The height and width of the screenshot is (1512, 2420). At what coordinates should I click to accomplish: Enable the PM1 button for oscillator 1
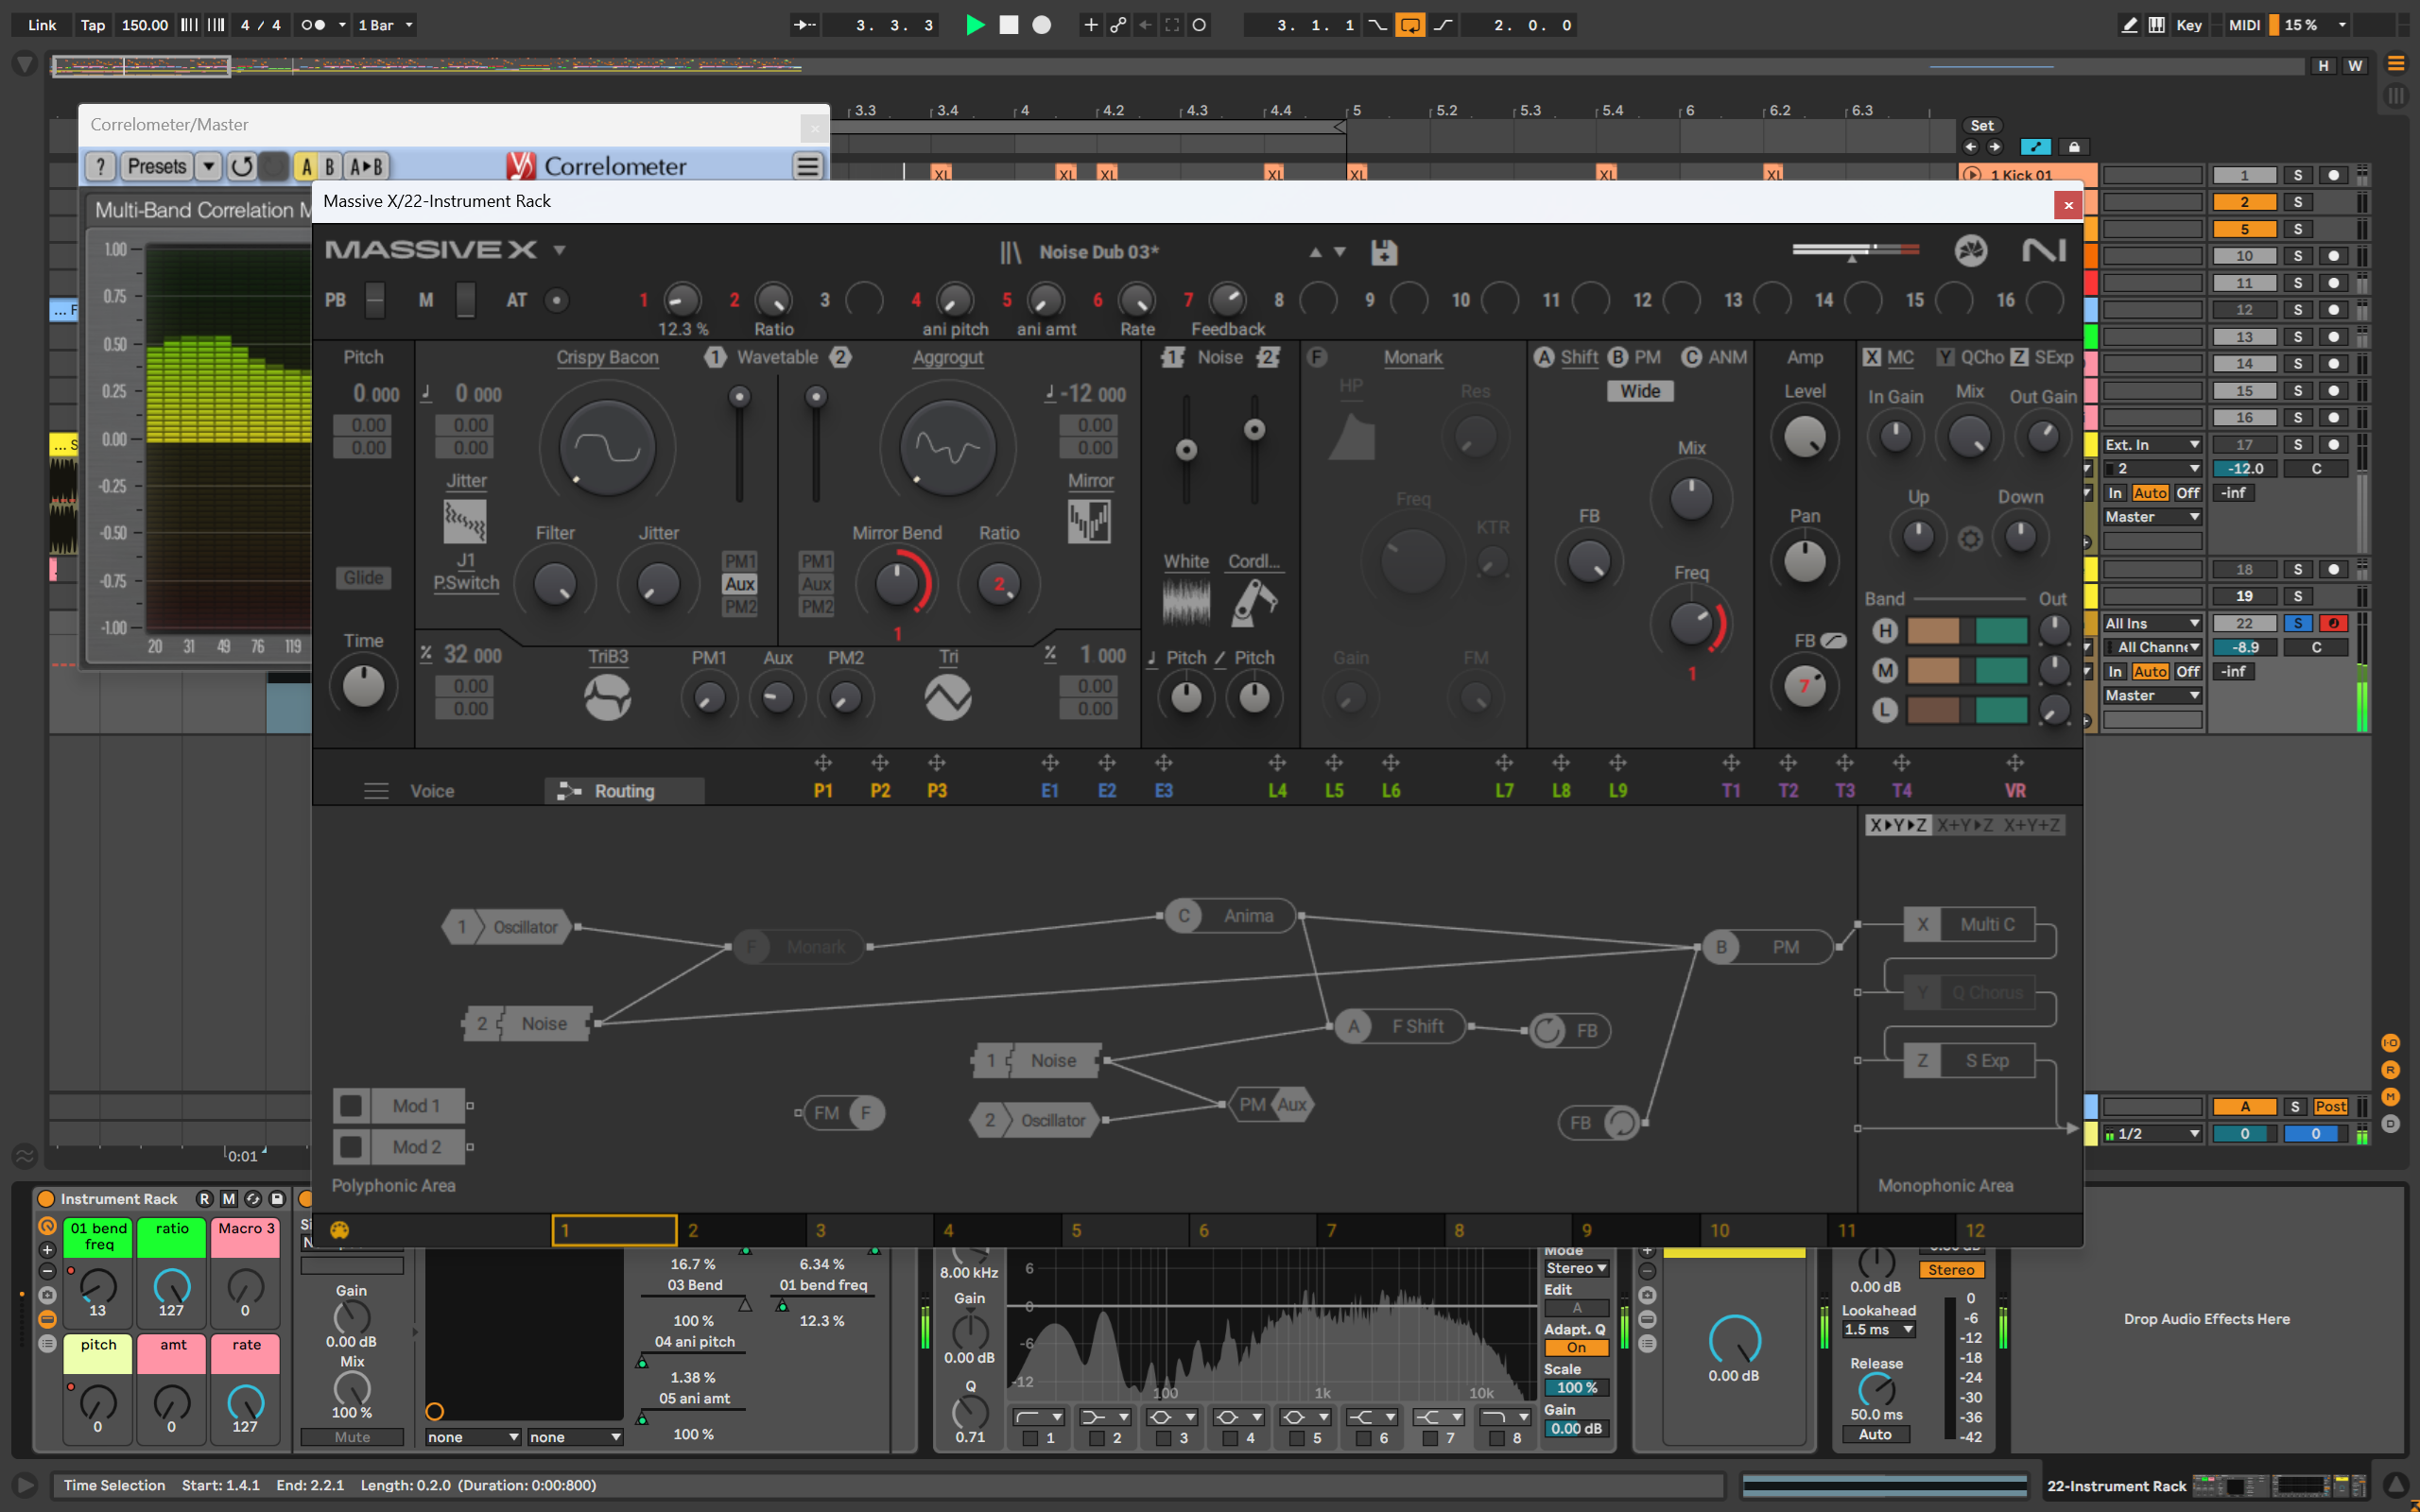(x=740, y=561)
